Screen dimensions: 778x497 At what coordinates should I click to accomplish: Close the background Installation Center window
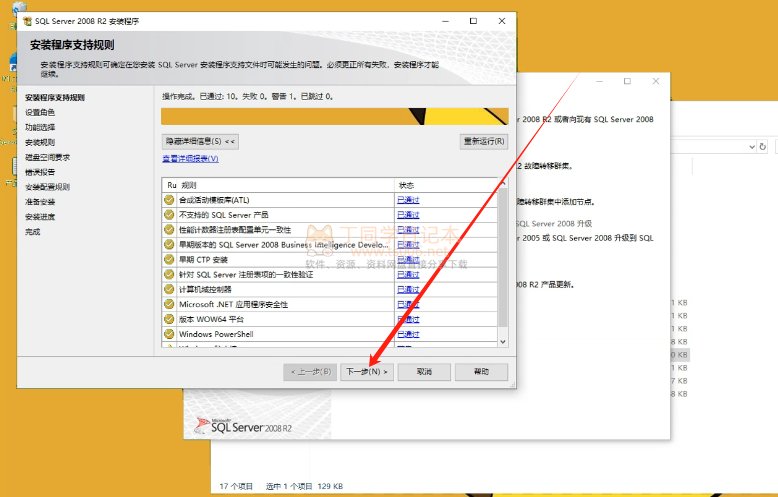pyautogui.click(x=655, y=81)
